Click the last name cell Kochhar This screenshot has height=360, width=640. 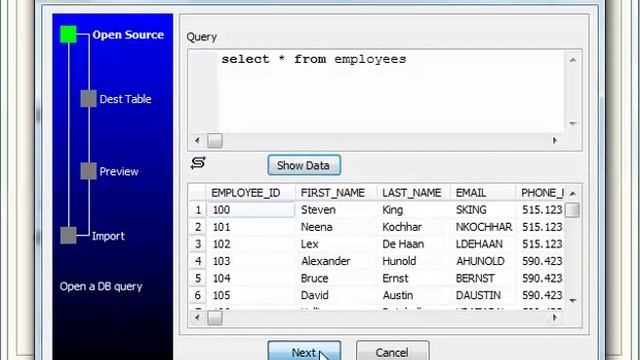click(x=414, y=227)
